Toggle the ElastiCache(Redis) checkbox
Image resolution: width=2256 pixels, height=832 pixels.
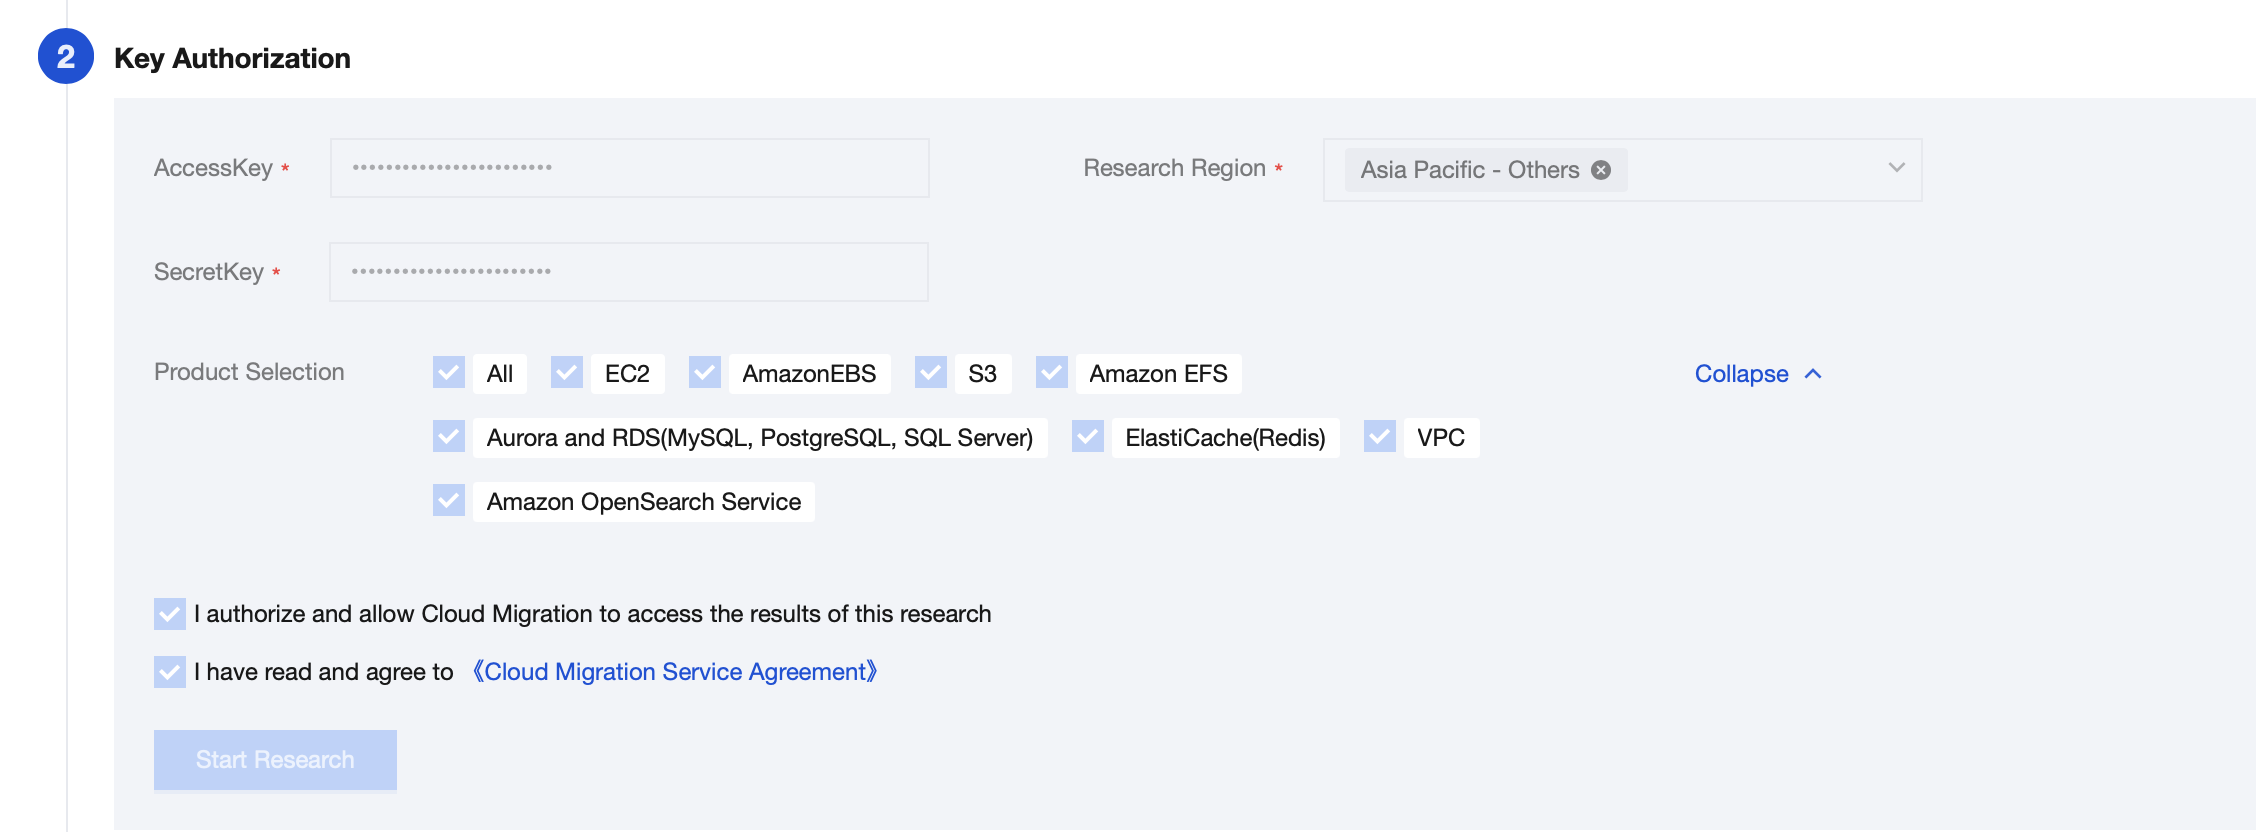[1088, 437]
